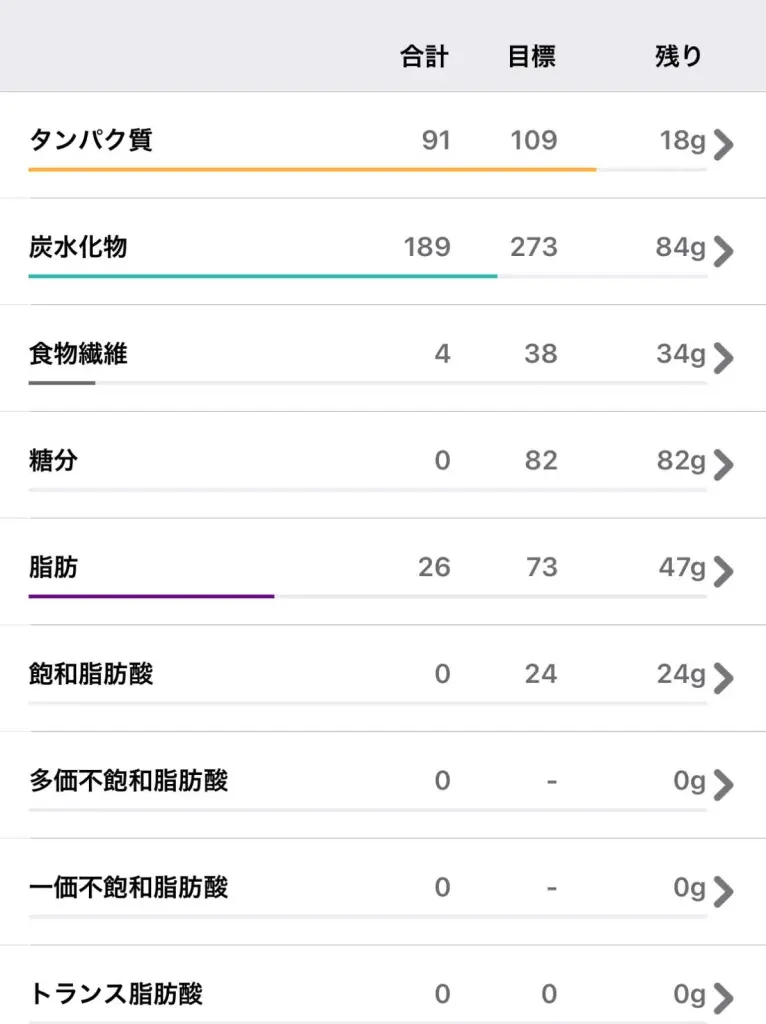Tap the 多価不飽和脂肪酸 chevron icon

coord(724,785)
